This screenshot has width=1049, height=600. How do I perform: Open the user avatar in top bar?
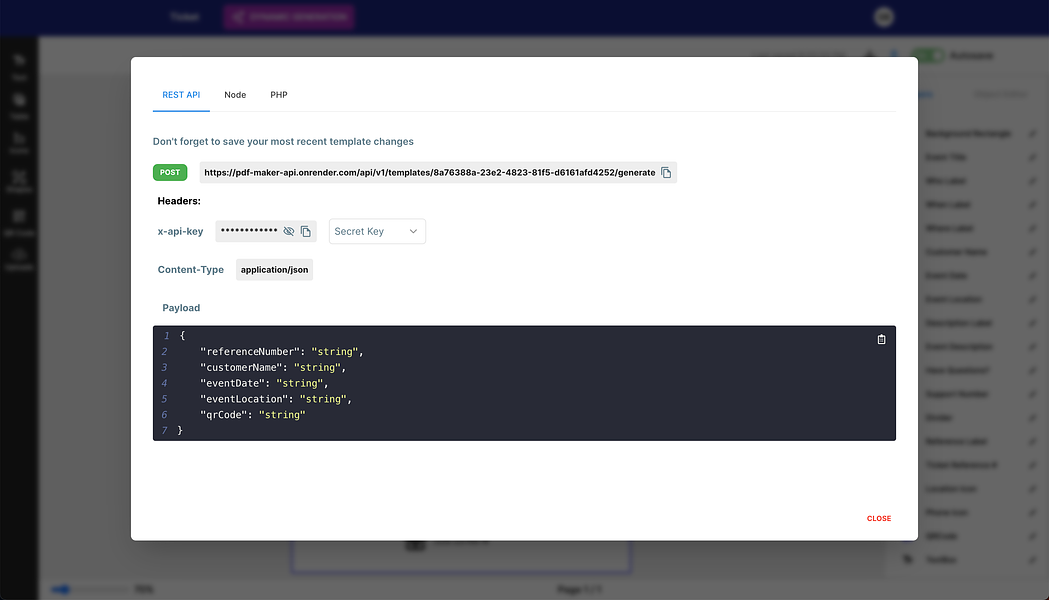(x=884, y=17)
